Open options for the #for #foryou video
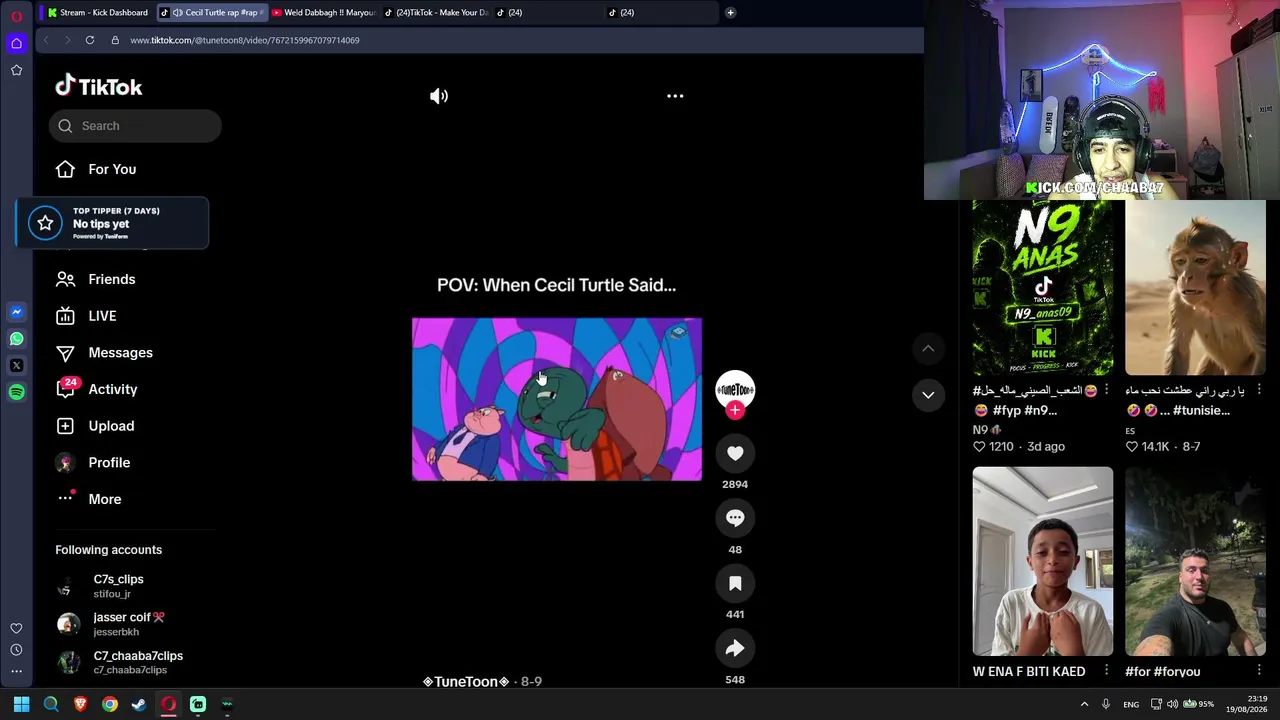 point(1258,671)
